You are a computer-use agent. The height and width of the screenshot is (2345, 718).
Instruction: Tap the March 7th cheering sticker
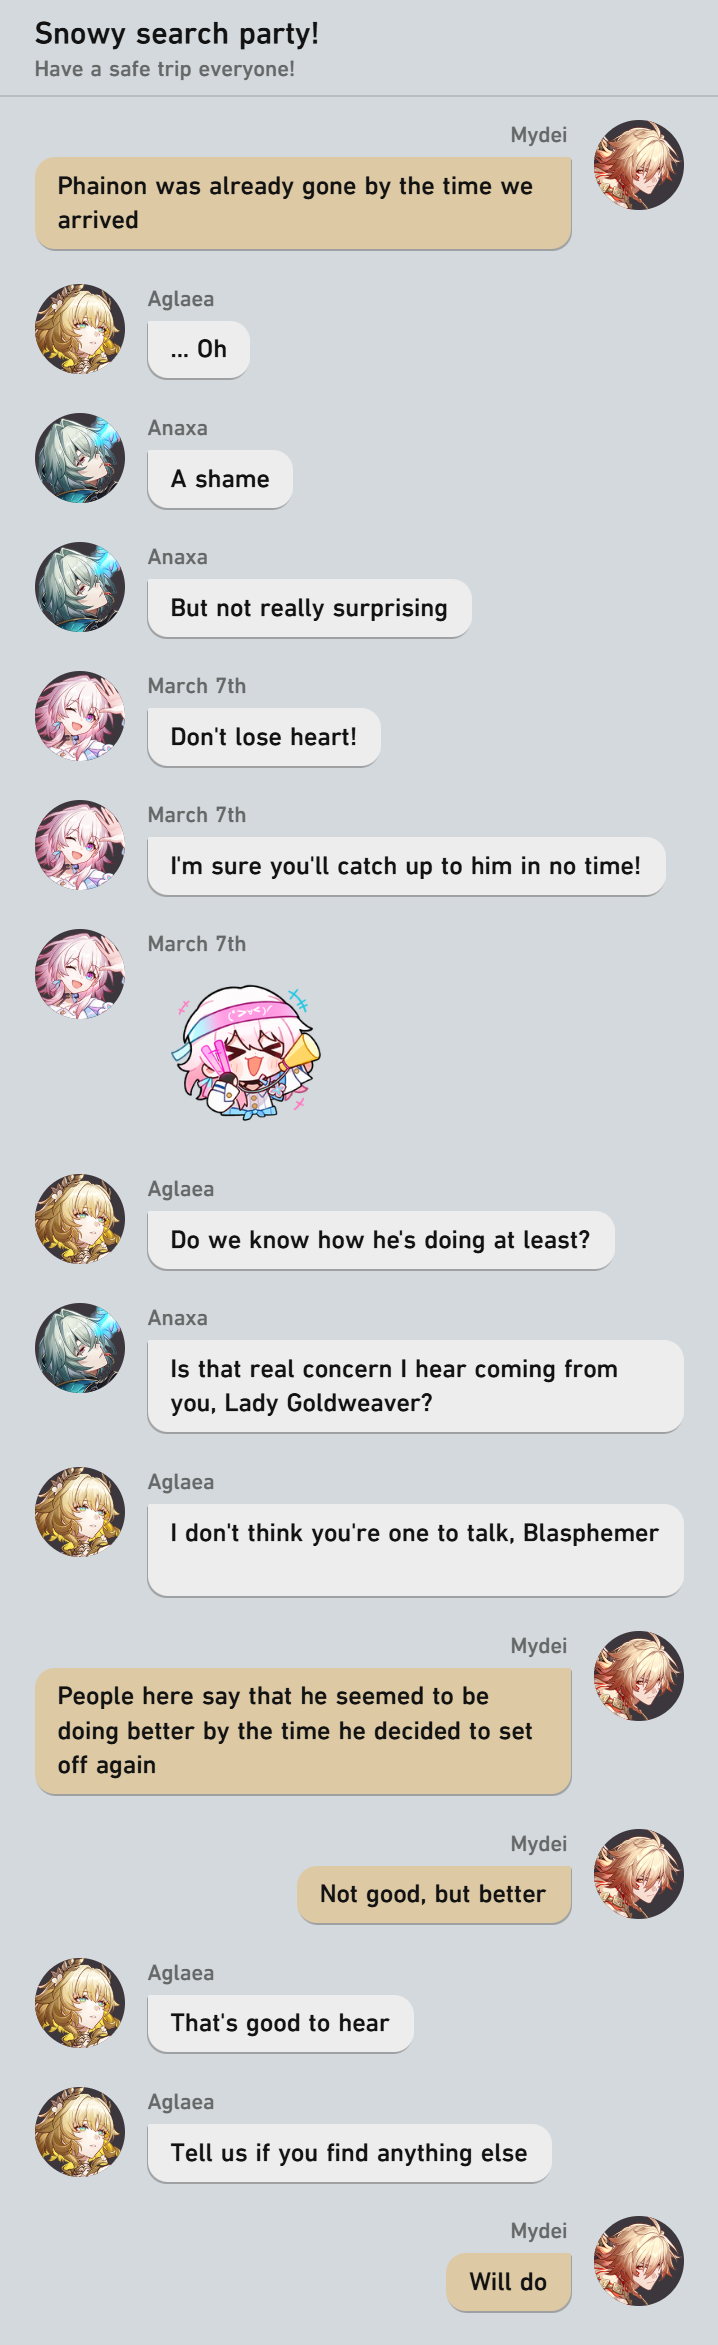click(x=246, y=1051)
